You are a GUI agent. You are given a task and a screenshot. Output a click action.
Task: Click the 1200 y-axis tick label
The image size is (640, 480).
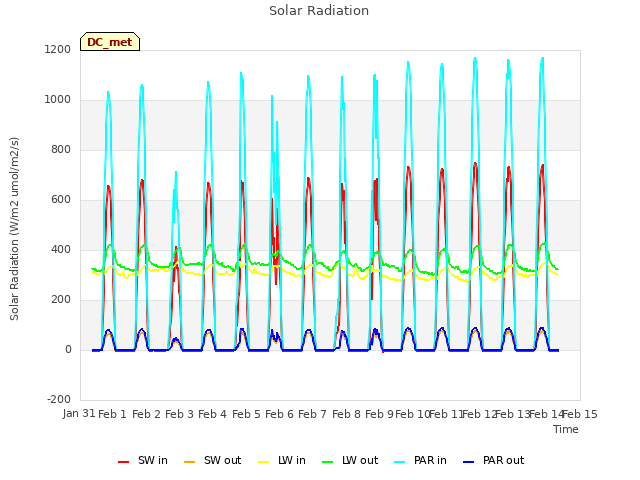point(58,49)
